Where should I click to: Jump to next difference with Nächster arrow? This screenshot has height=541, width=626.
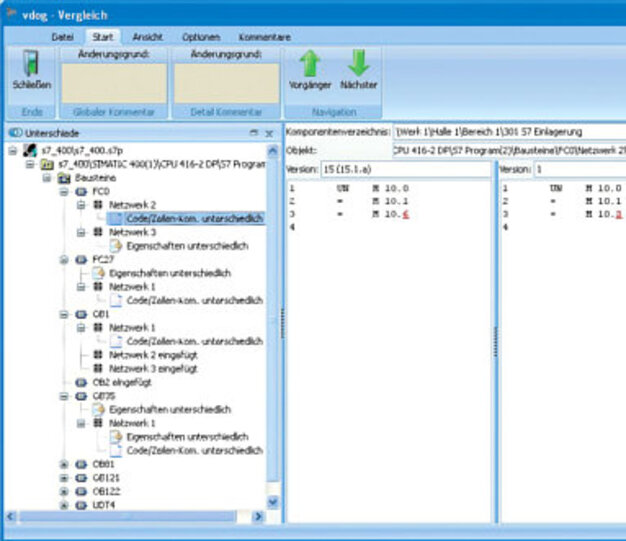pyautogui.click(x=359, y=63)
